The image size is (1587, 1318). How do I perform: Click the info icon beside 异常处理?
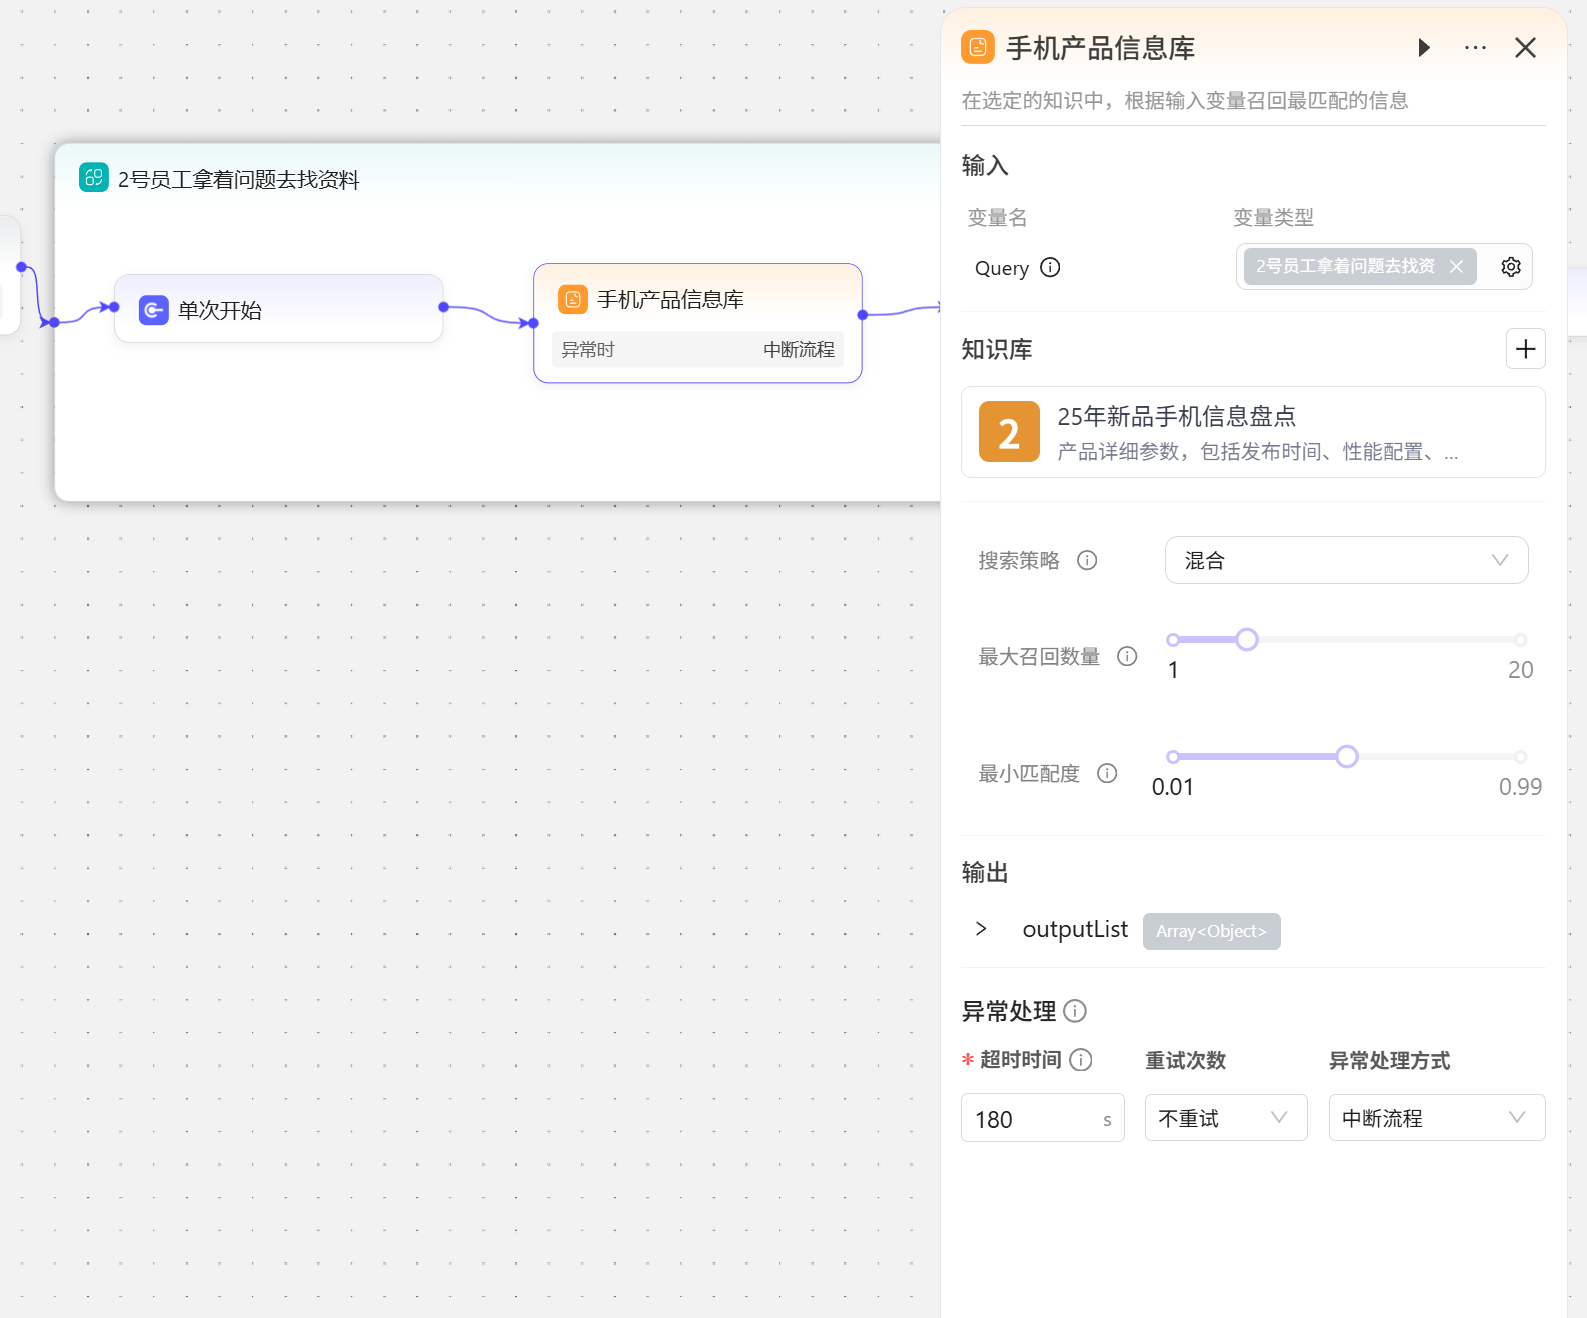pyautogui.click(x=1075, y=1011)
